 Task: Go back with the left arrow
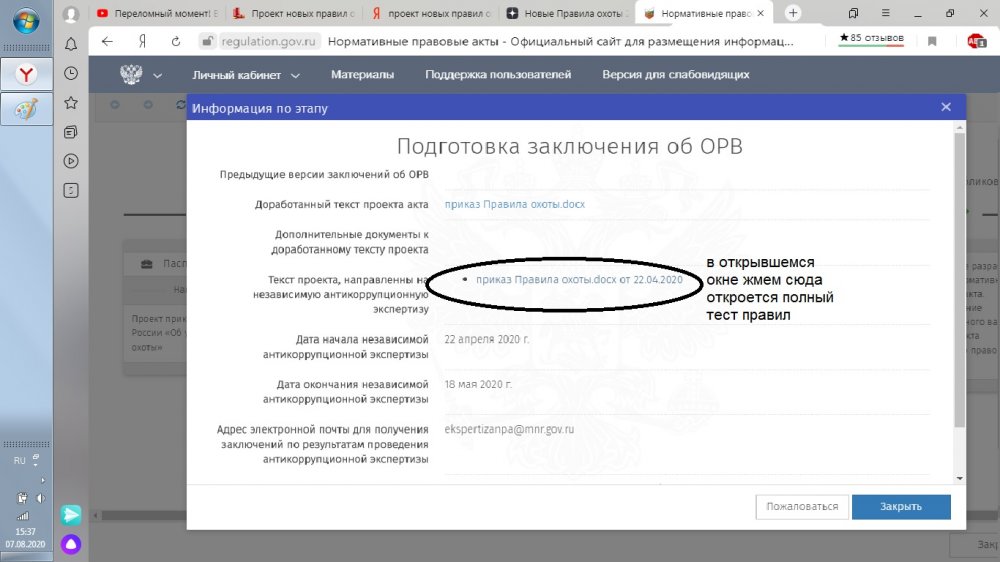coord(108,42)
